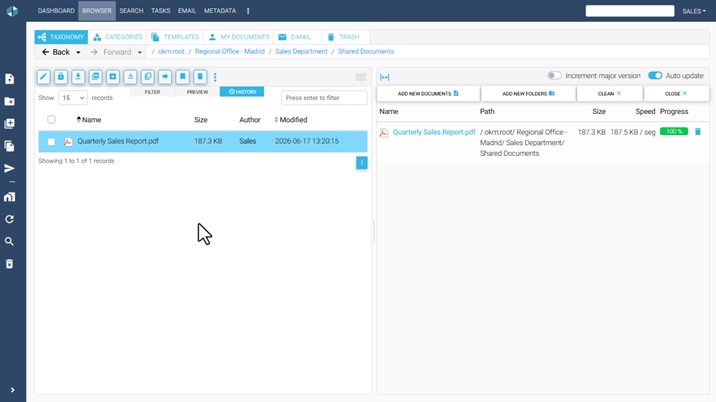The width and height of the screenshot is (716, 402).
Task: Click the new folder sidebar icon
Action: [x=10, y=101]
